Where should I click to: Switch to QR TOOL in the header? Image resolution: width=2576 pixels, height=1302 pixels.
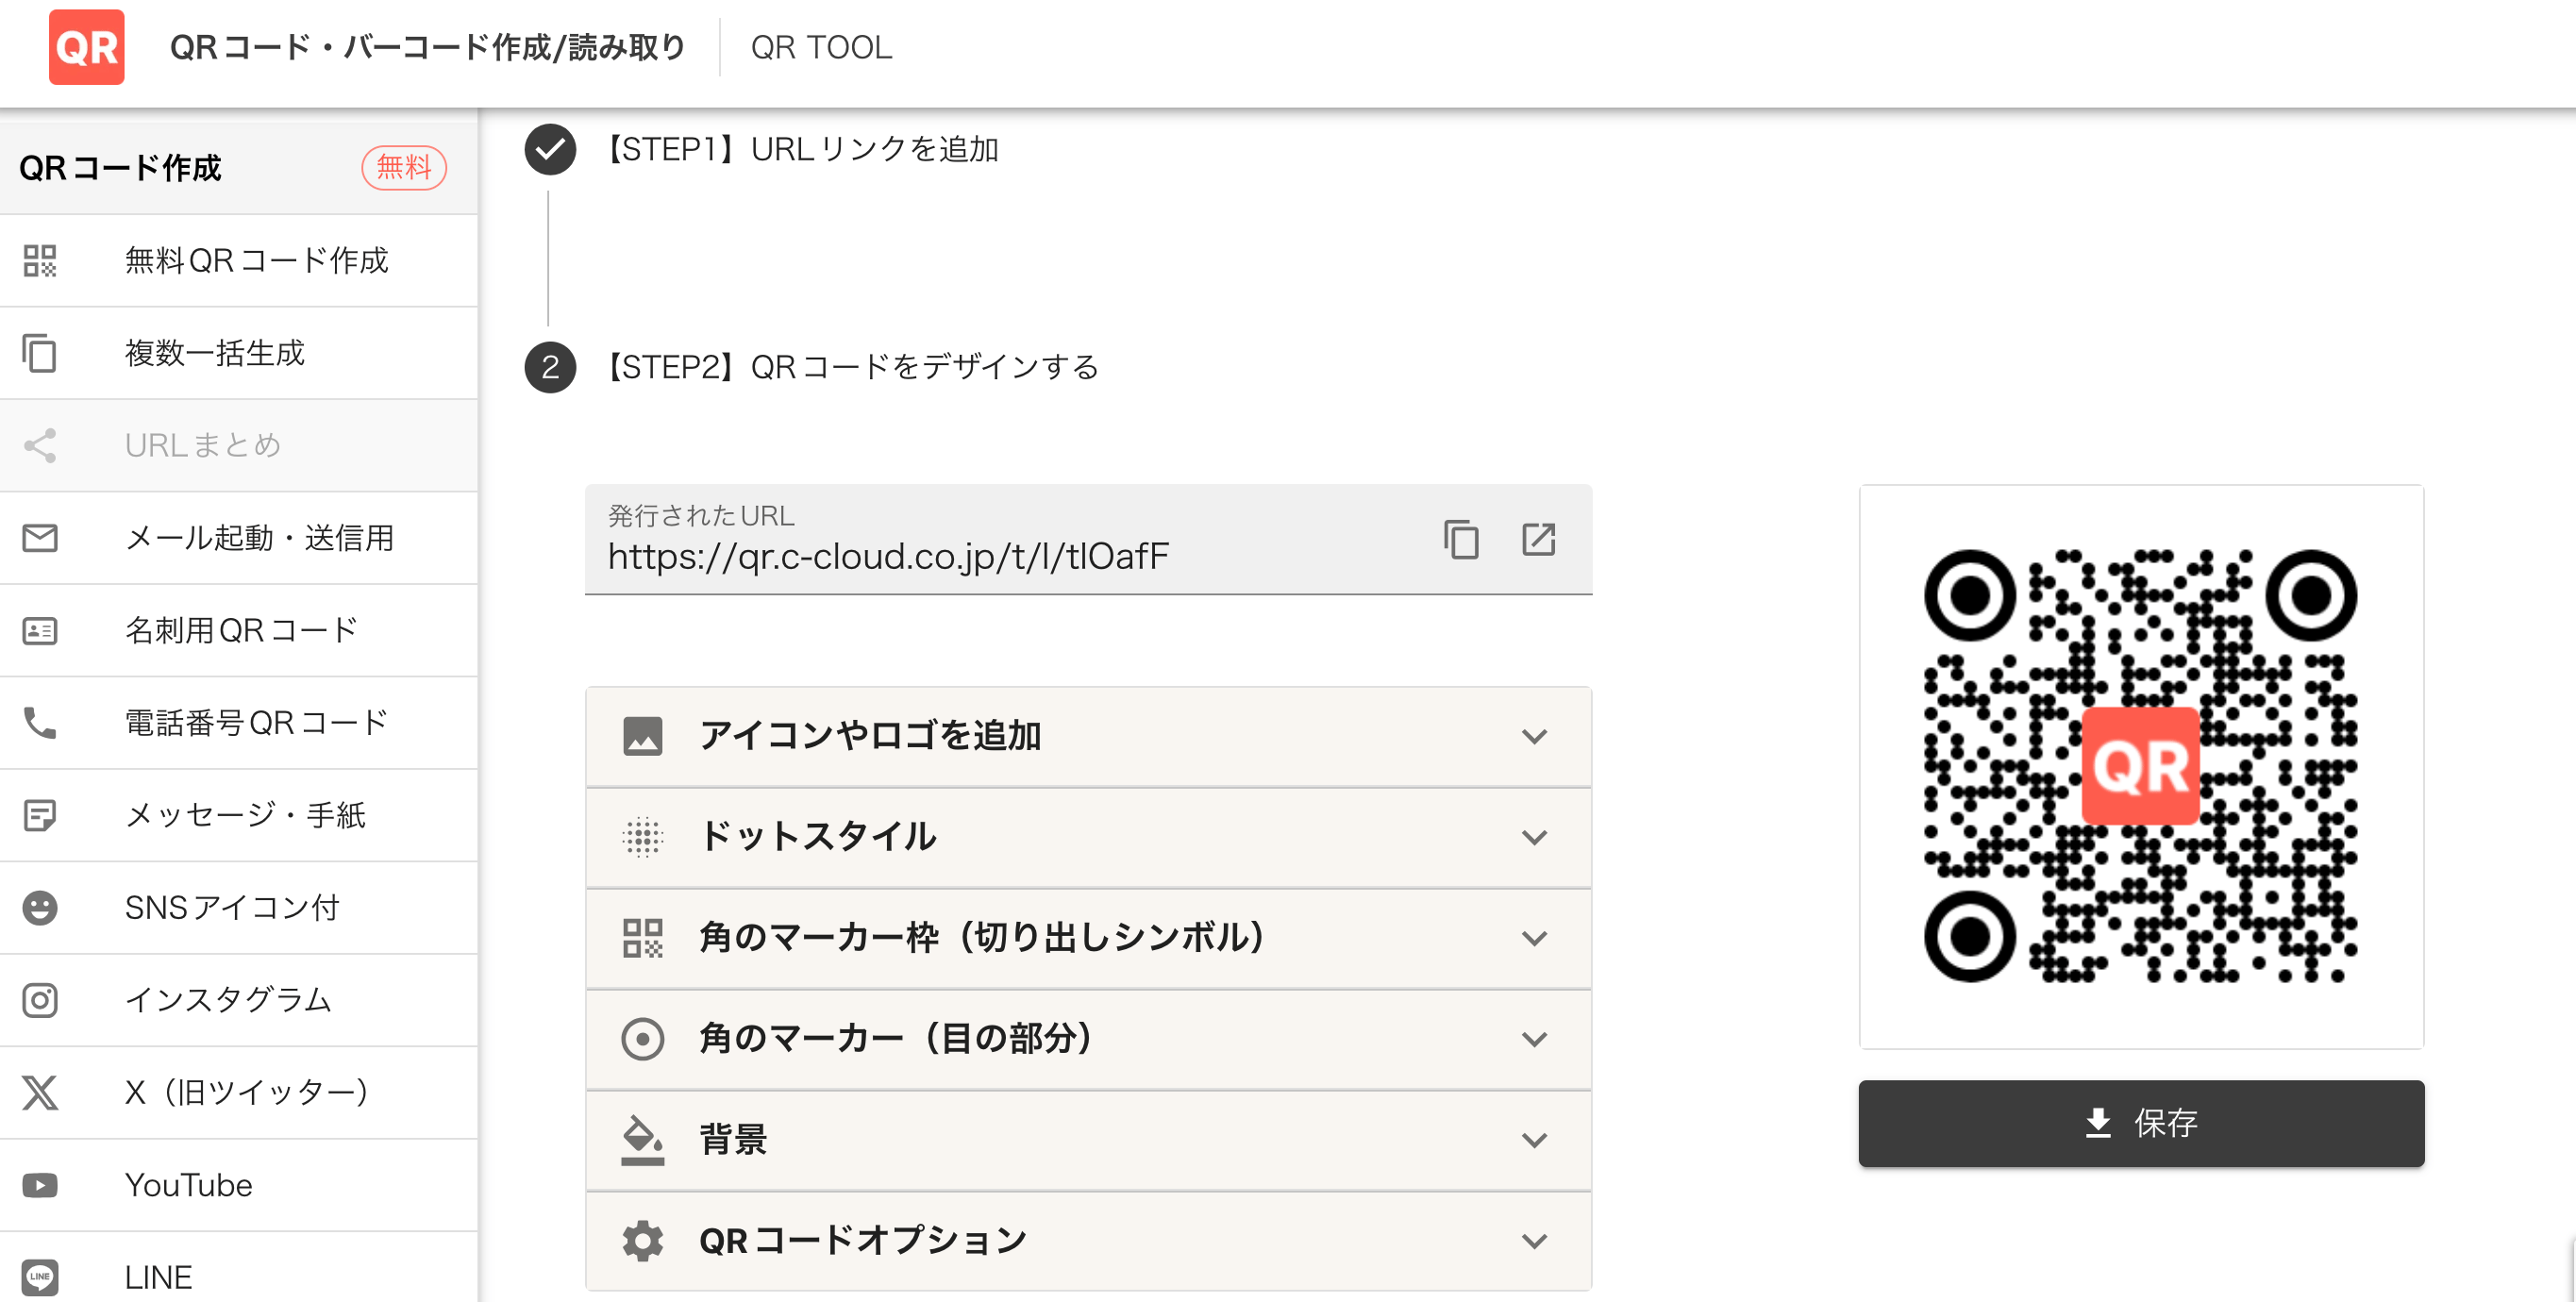click(x=820, y=47)
